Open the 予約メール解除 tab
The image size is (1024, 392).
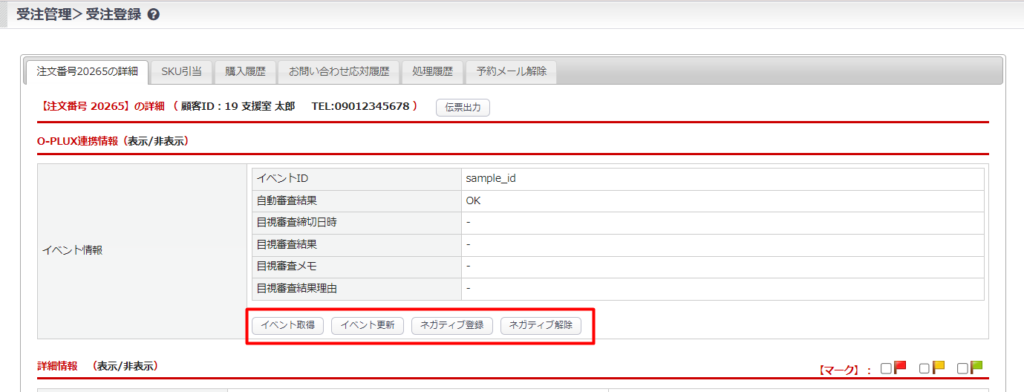pos(511,73)
